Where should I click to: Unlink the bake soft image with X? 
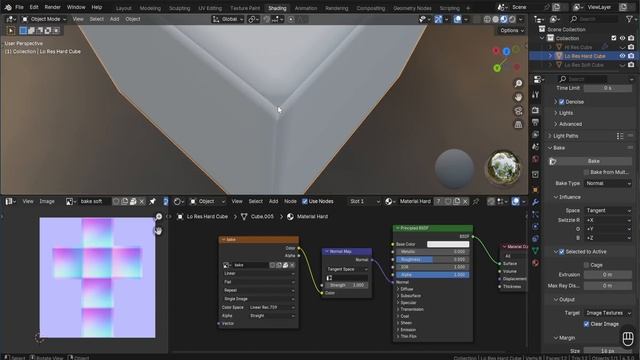pyautogui.click(x=142, y=201)
